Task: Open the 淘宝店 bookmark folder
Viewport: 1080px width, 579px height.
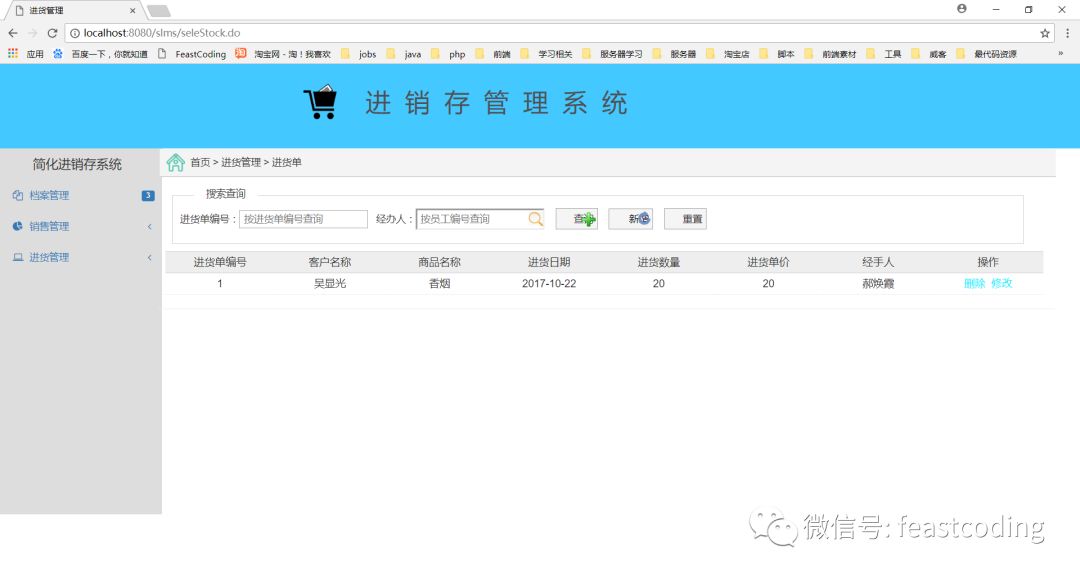Action: 728,54
